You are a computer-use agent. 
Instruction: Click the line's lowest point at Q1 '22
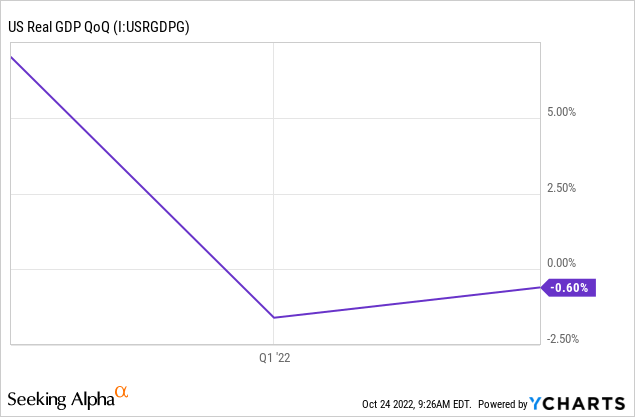[274, 317]
